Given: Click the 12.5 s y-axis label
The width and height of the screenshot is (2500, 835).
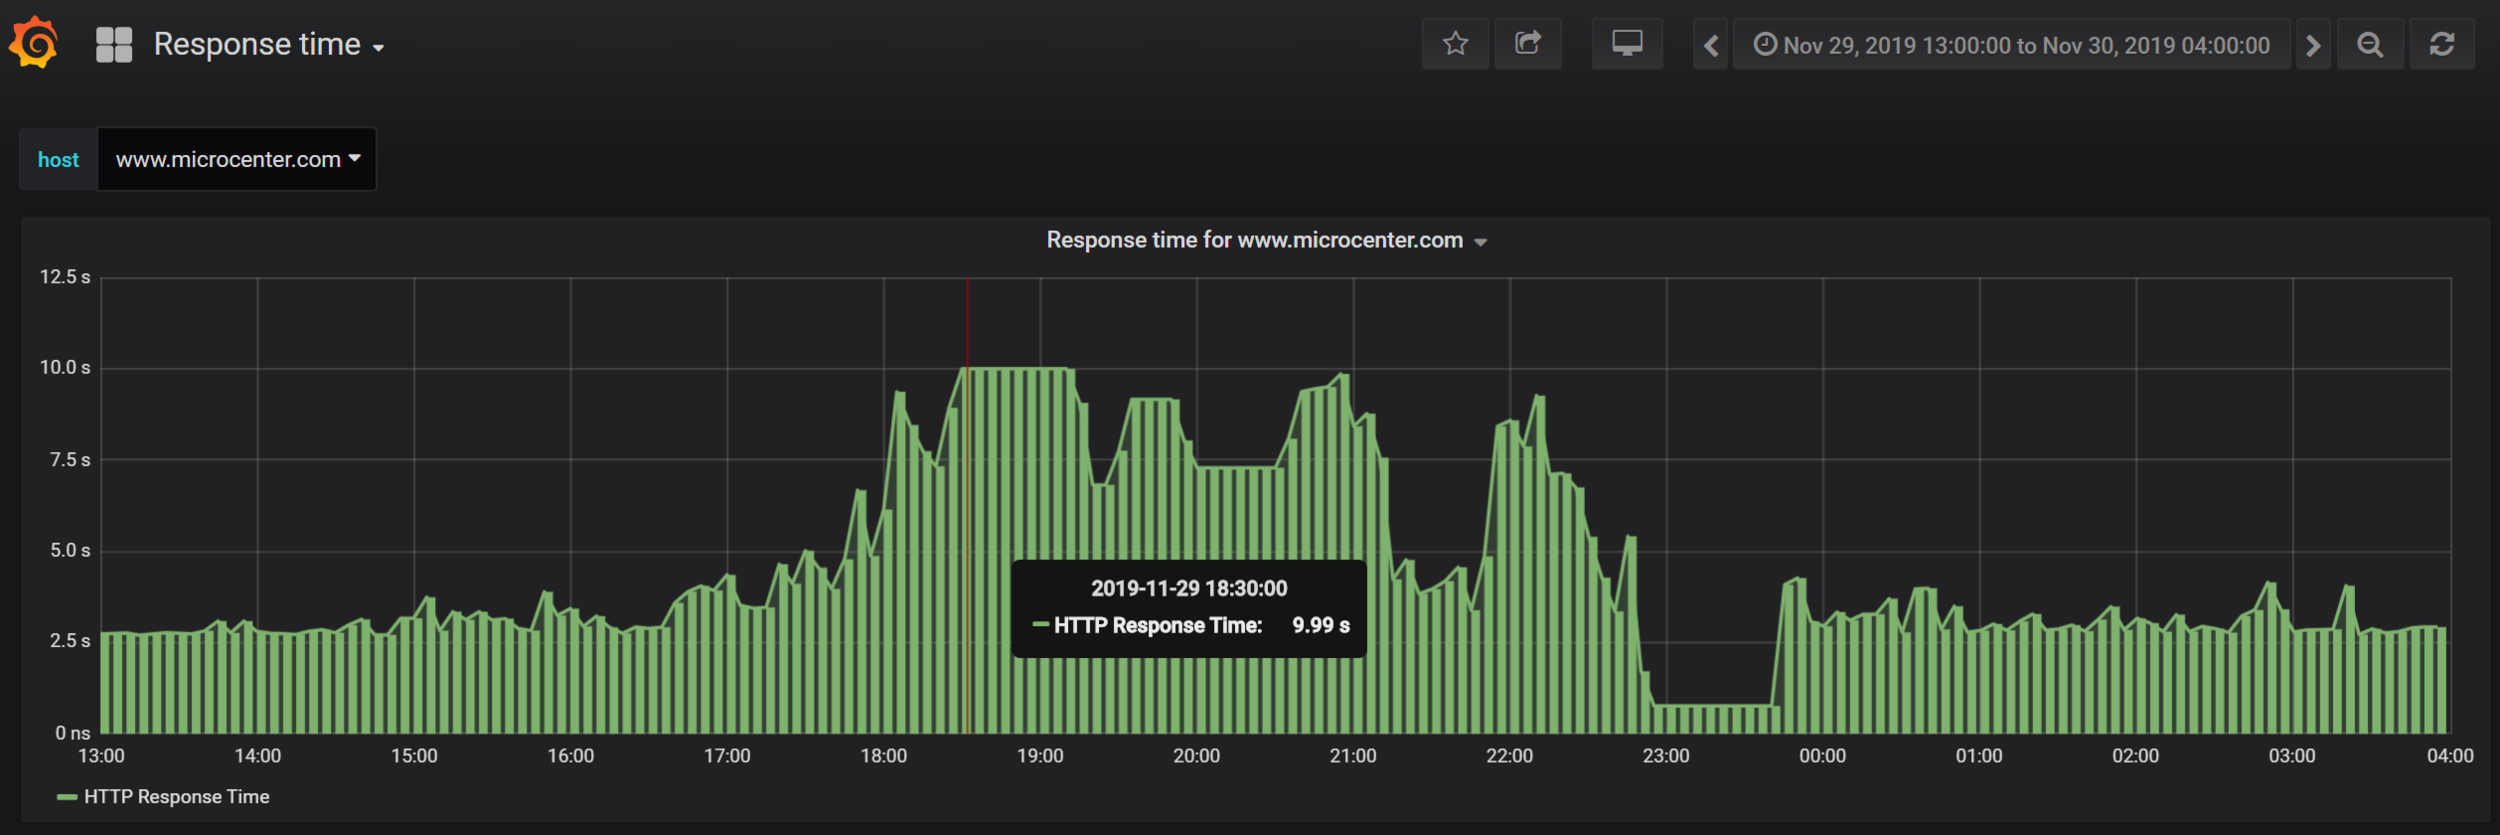Looking at the screenshot, I should pyautogui.click(x=65, y=277).
